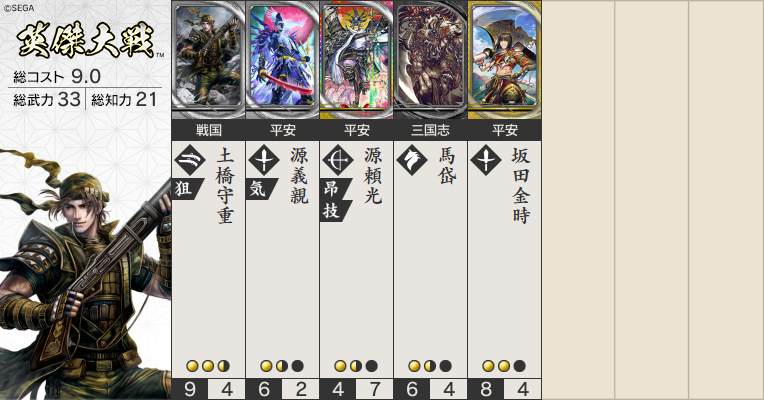Click the 総コスト 9.0 total
Screen dimensions: 764x400
coord(57,76)
